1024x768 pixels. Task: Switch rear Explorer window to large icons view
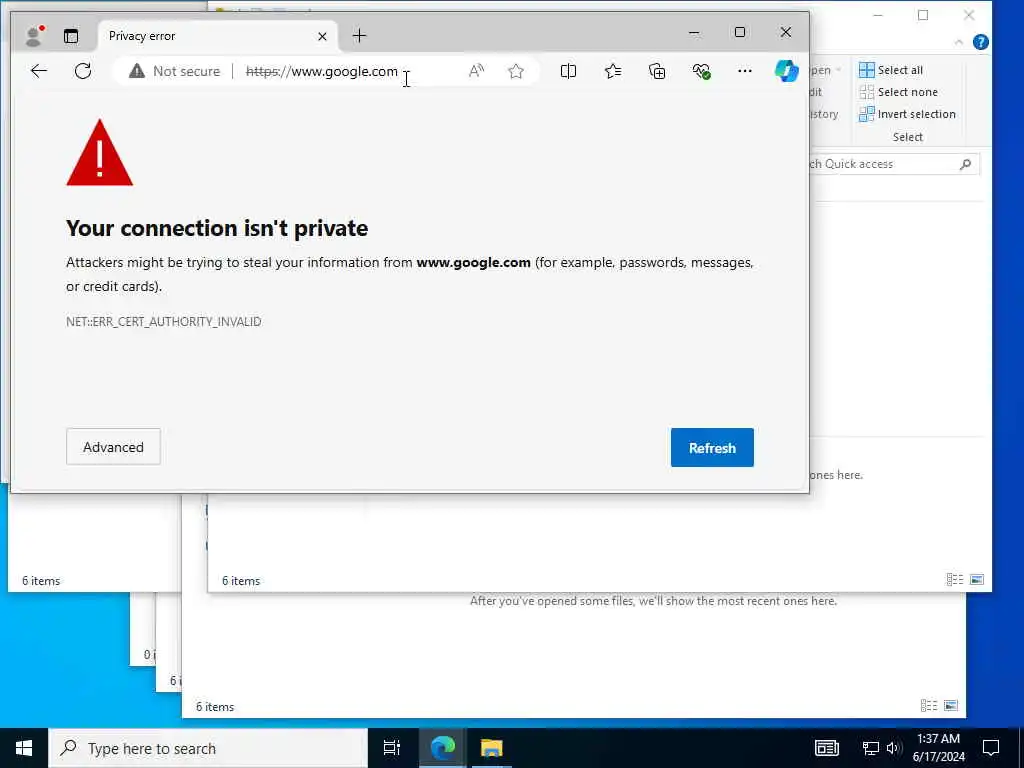tap(951, 705)
